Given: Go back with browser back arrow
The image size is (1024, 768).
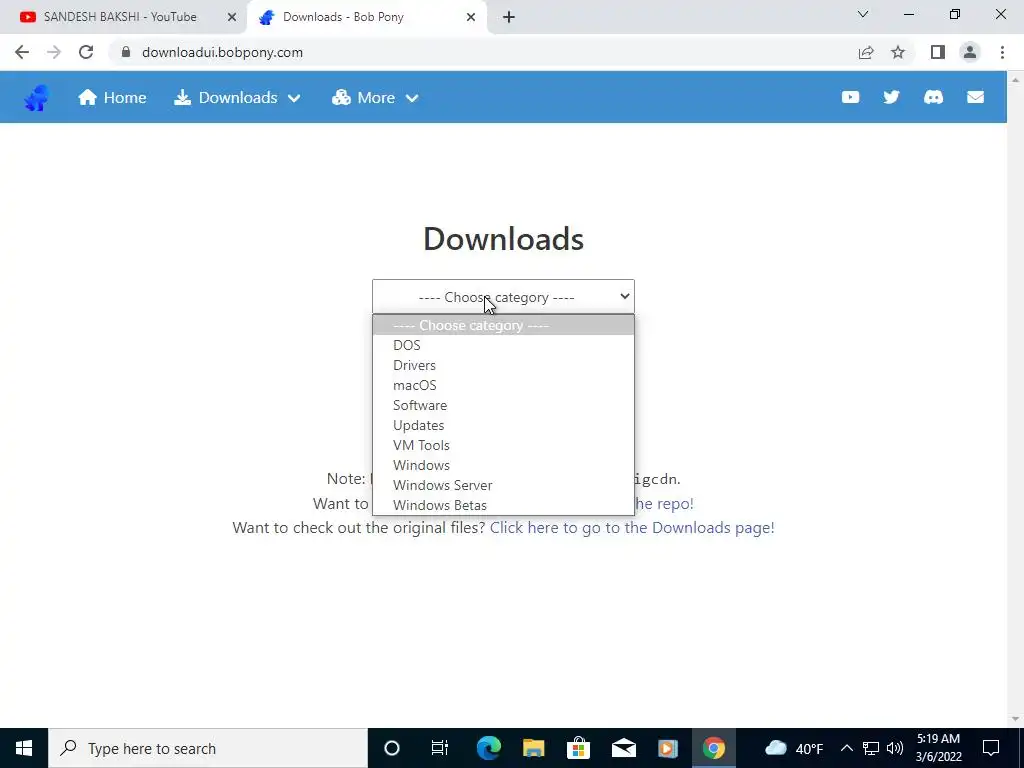Looking at the screenshot, I should [x=22, y=52].
